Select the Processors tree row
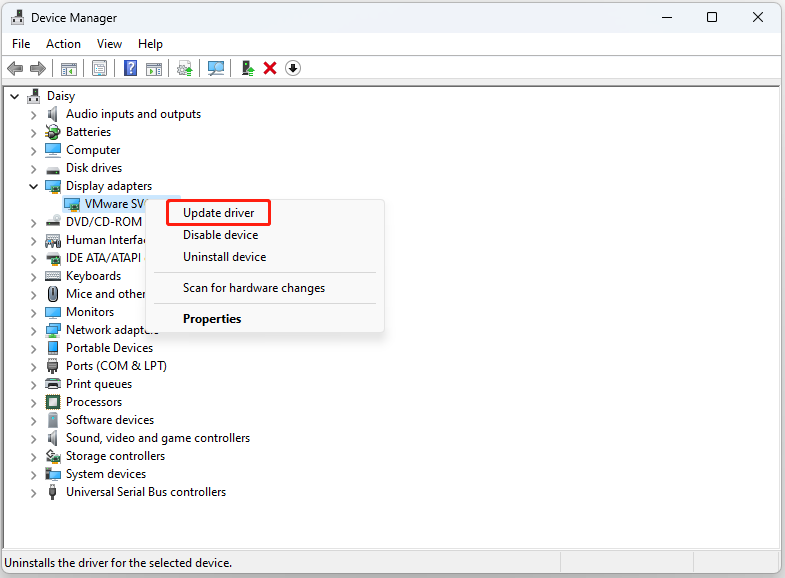 [94, 402]
